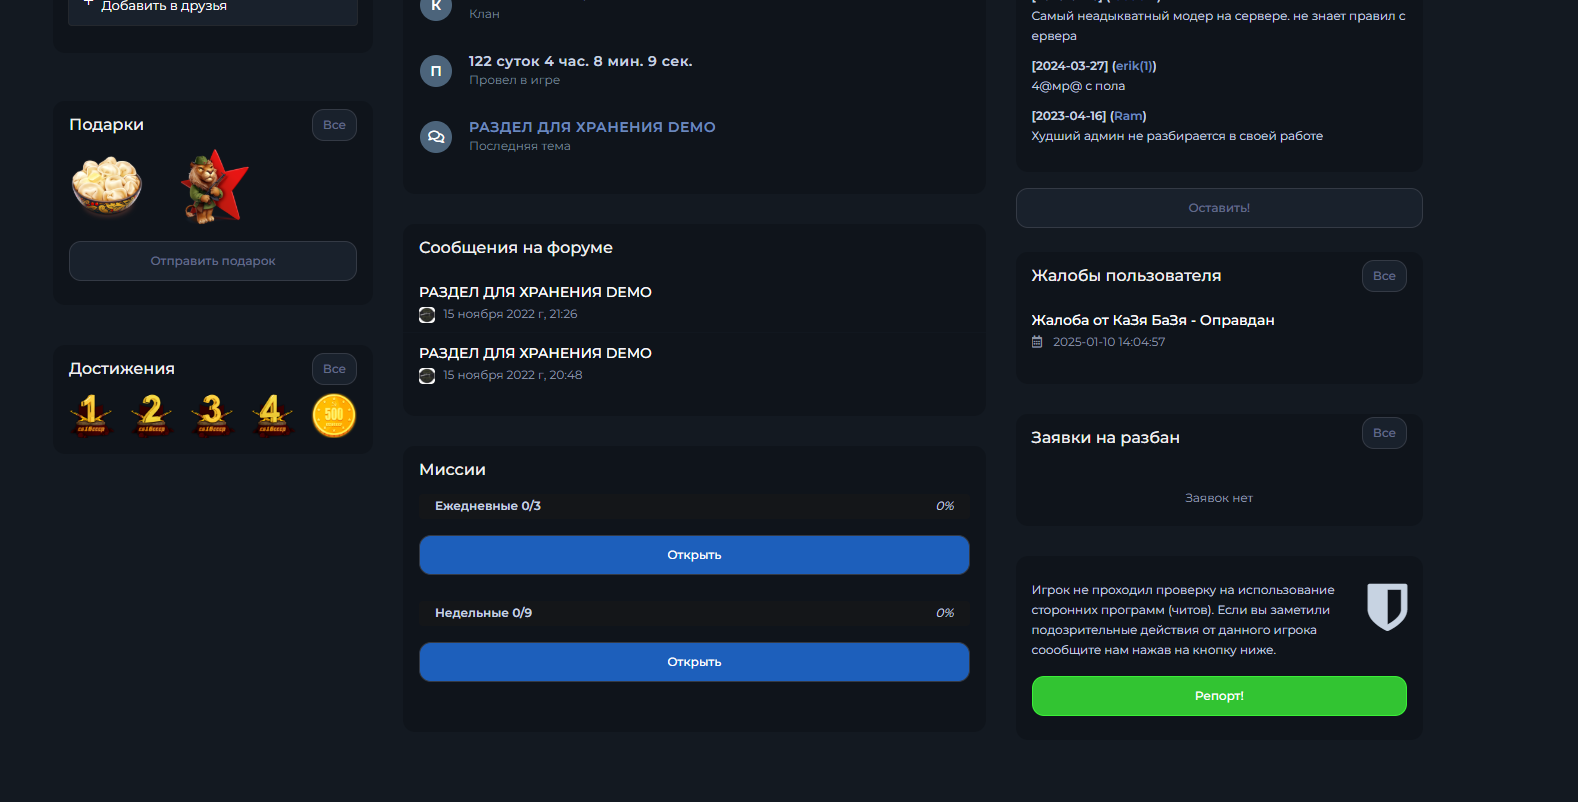The height and width of the screenshot is (802, 1578).
Task: Select the number 2 achievement medal
Action: coord(151,414)
